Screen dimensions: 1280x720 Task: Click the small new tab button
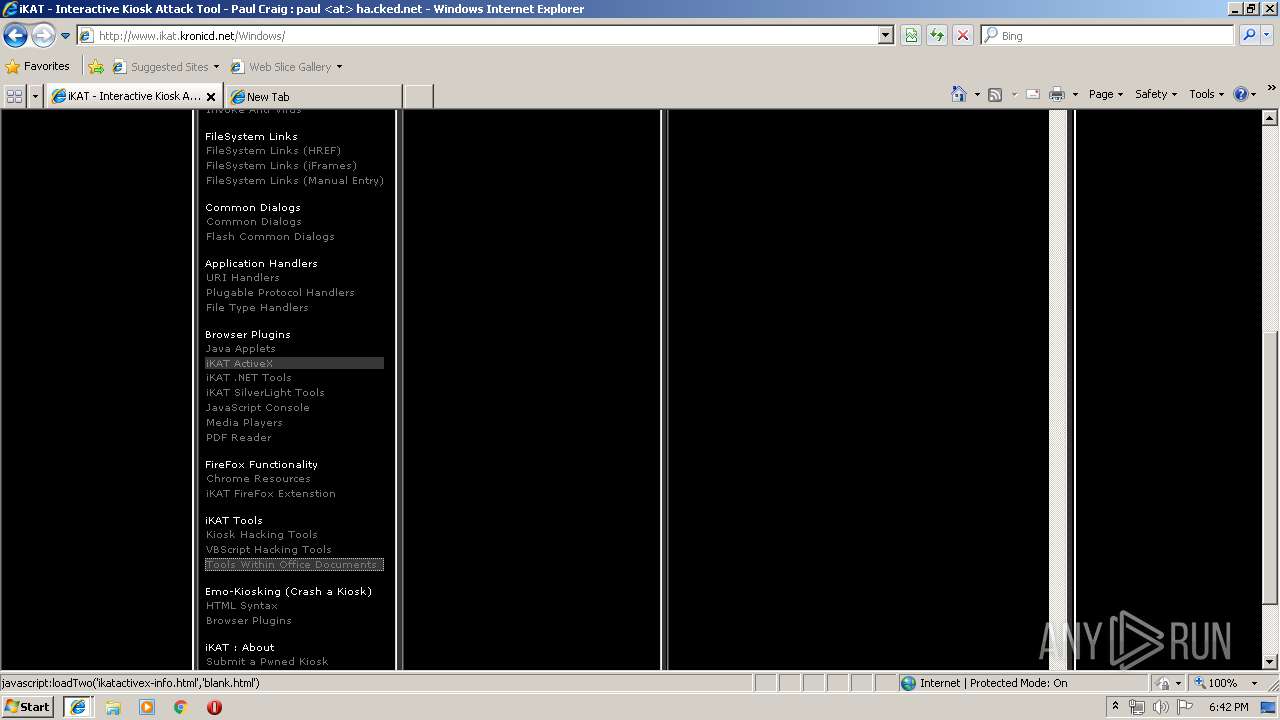point(418,97)
